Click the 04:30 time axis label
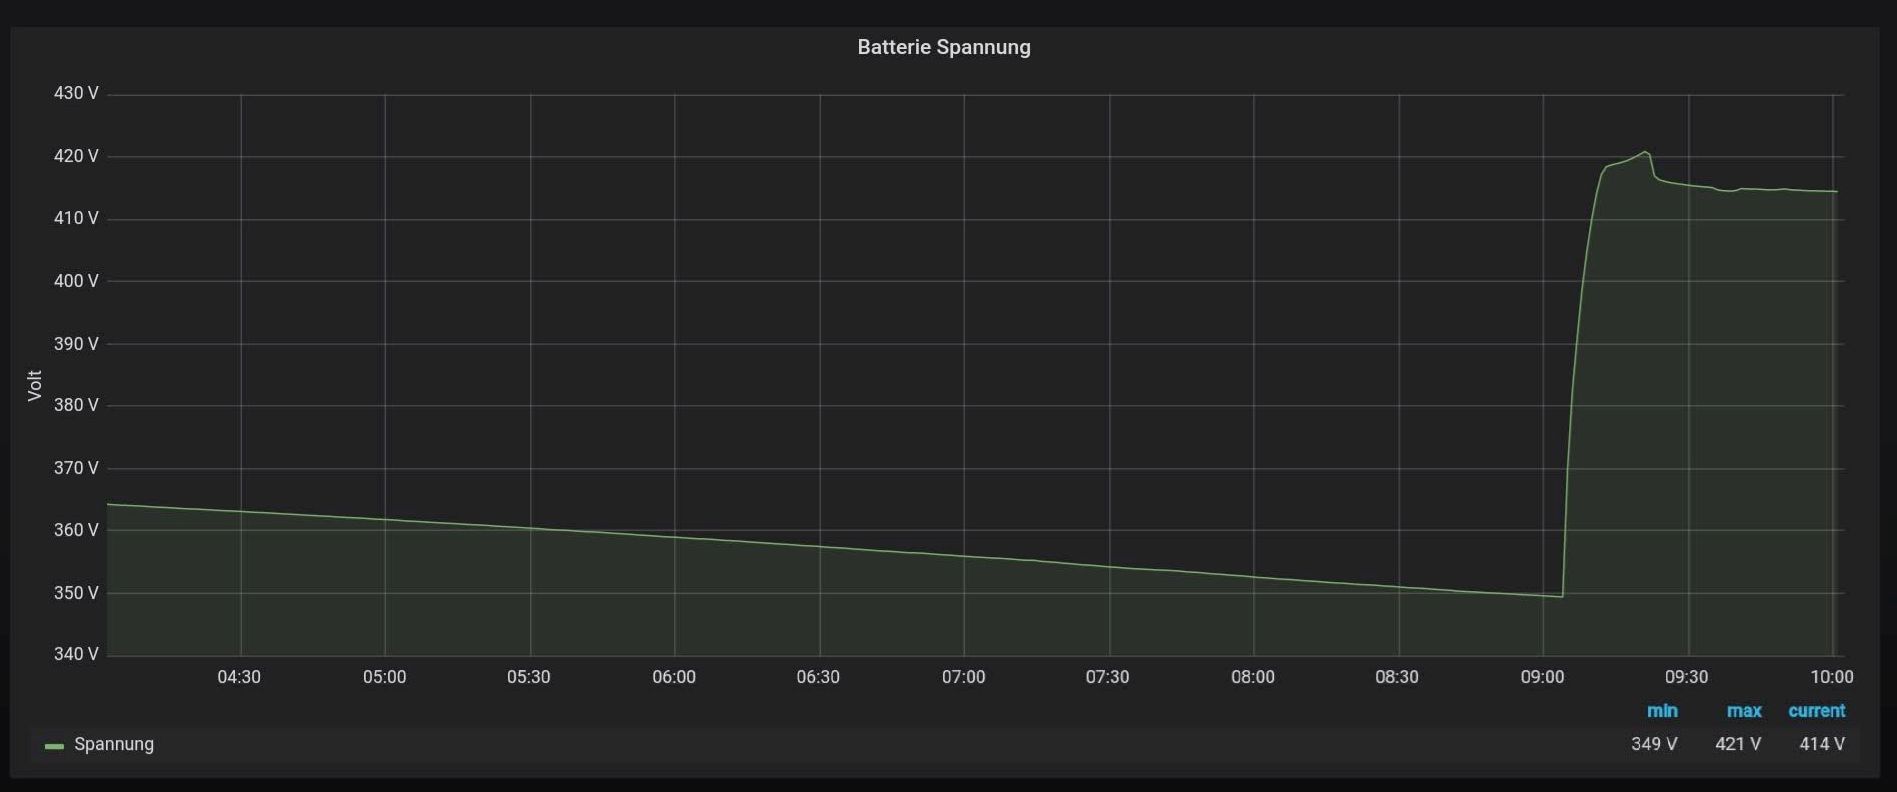 click(x=239, y=677)
